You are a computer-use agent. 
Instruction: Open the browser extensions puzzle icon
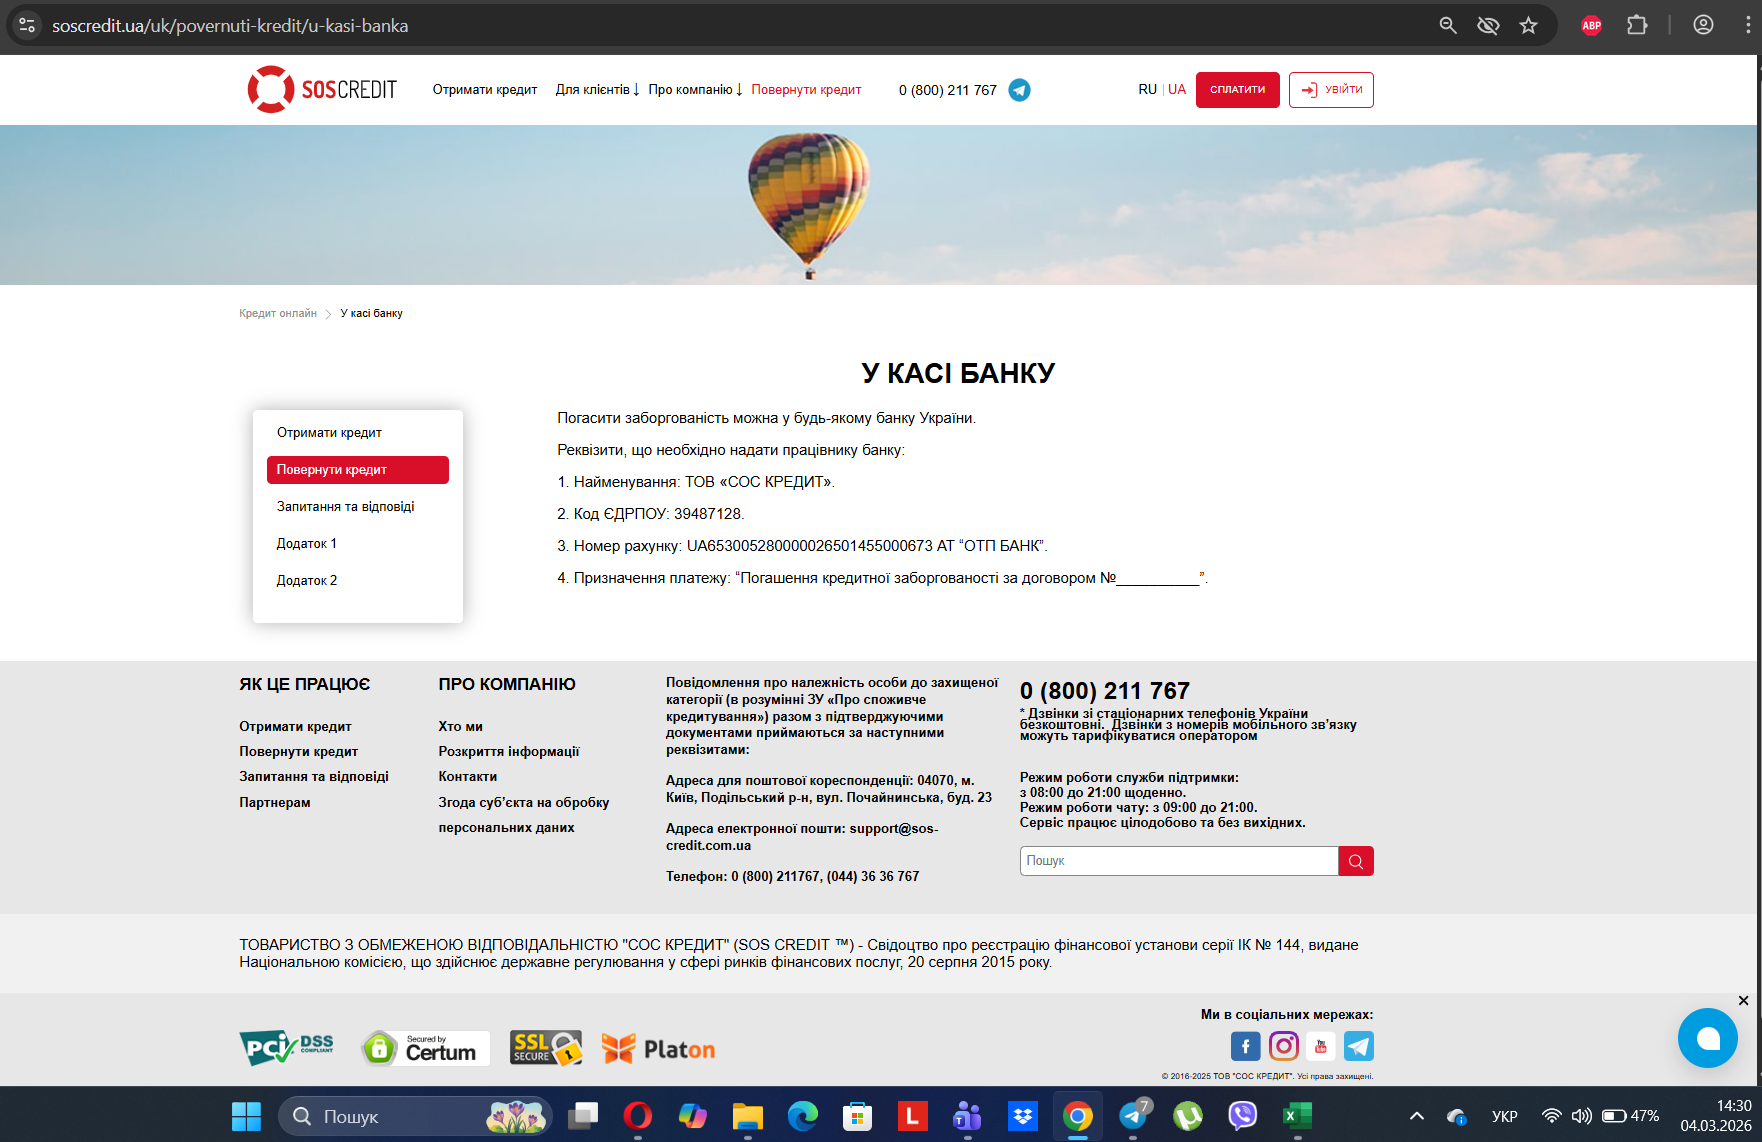click(1637, 25)
